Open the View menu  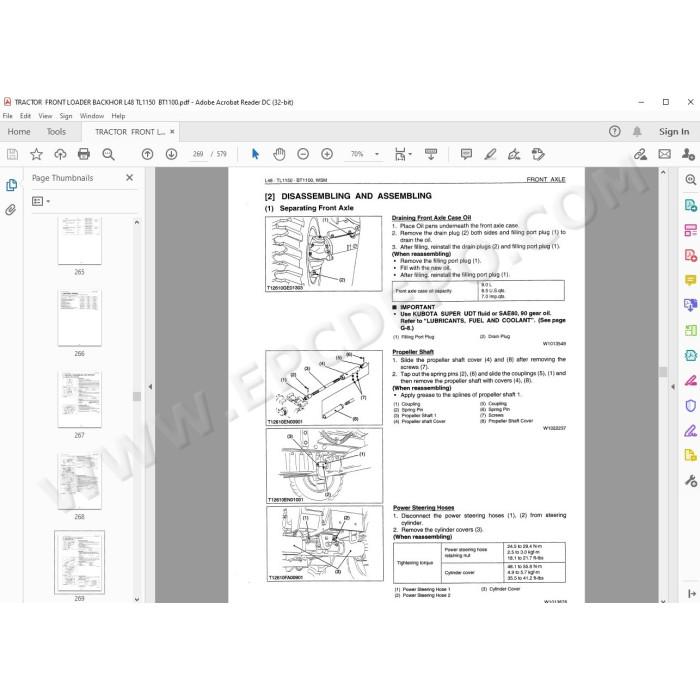point(45,116)
